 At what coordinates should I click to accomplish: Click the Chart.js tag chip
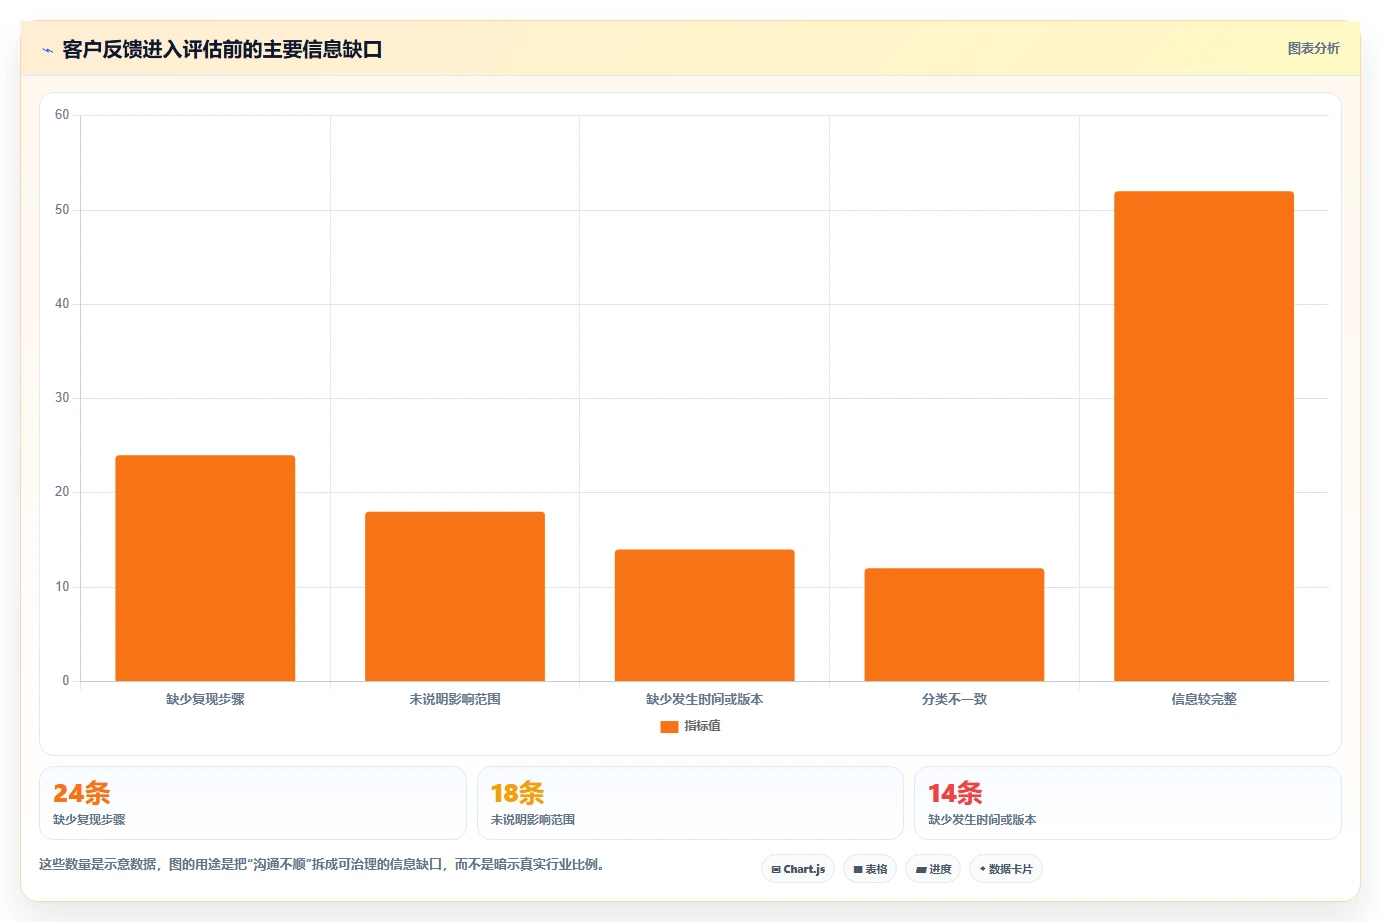click(798, 869)
